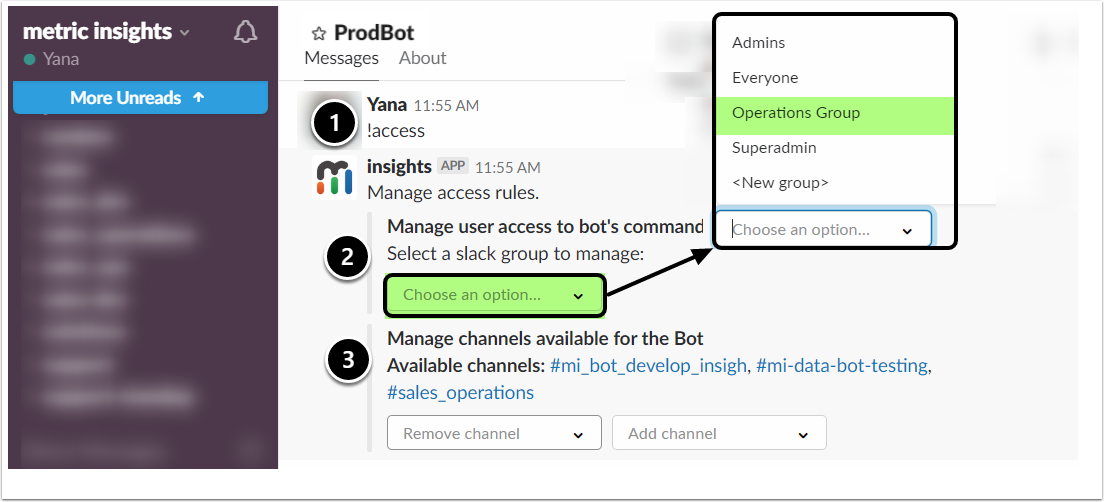
Task: Open the #sales_operations channel link
Action: 460,393
